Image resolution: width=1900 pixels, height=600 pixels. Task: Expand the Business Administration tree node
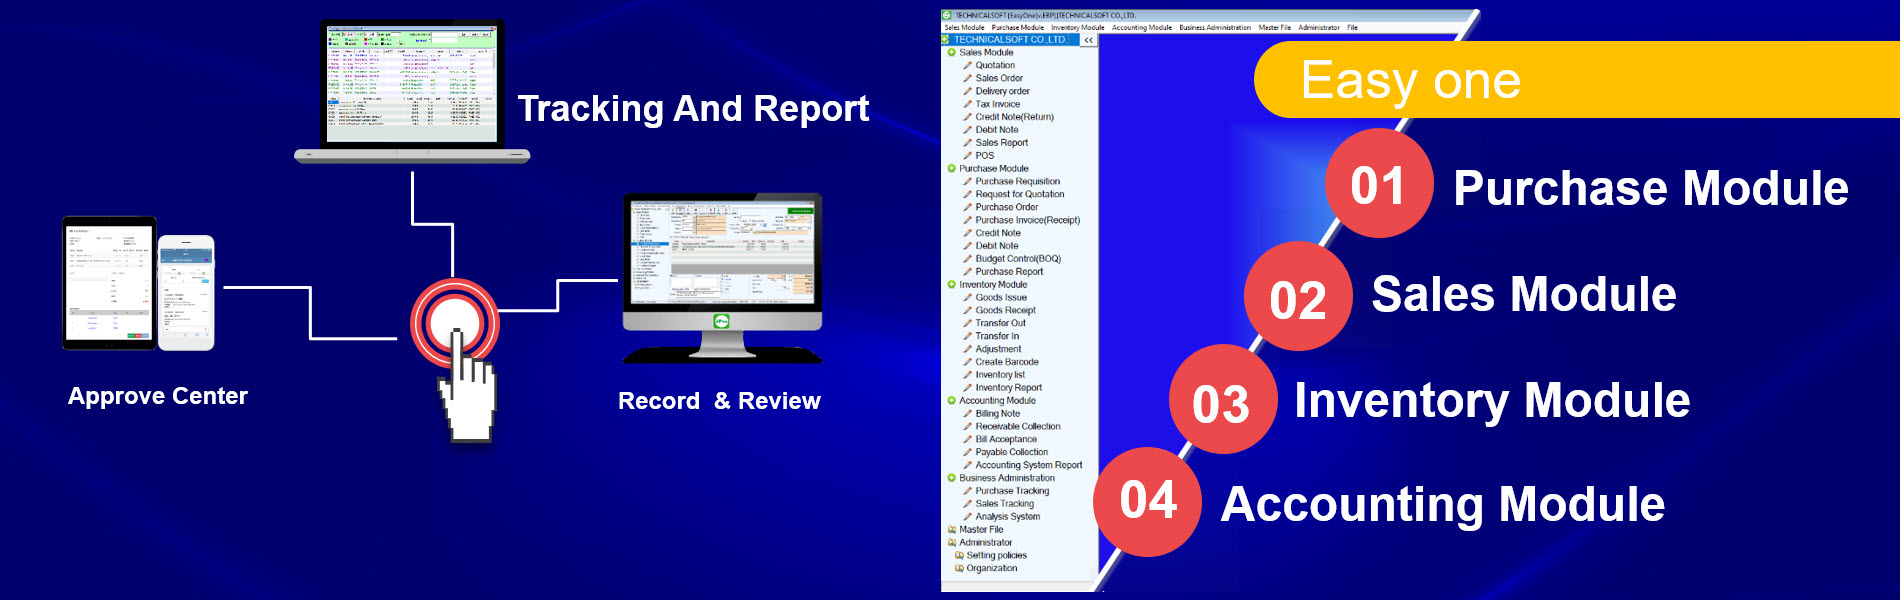[x=951, y=478]
